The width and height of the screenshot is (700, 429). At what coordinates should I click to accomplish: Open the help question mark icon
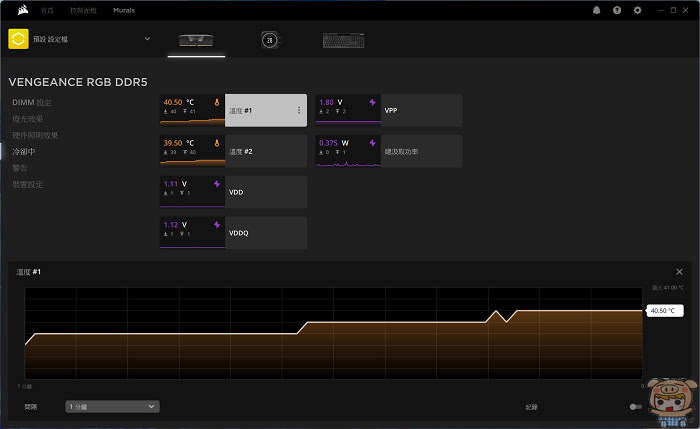[x=617, y=10]
